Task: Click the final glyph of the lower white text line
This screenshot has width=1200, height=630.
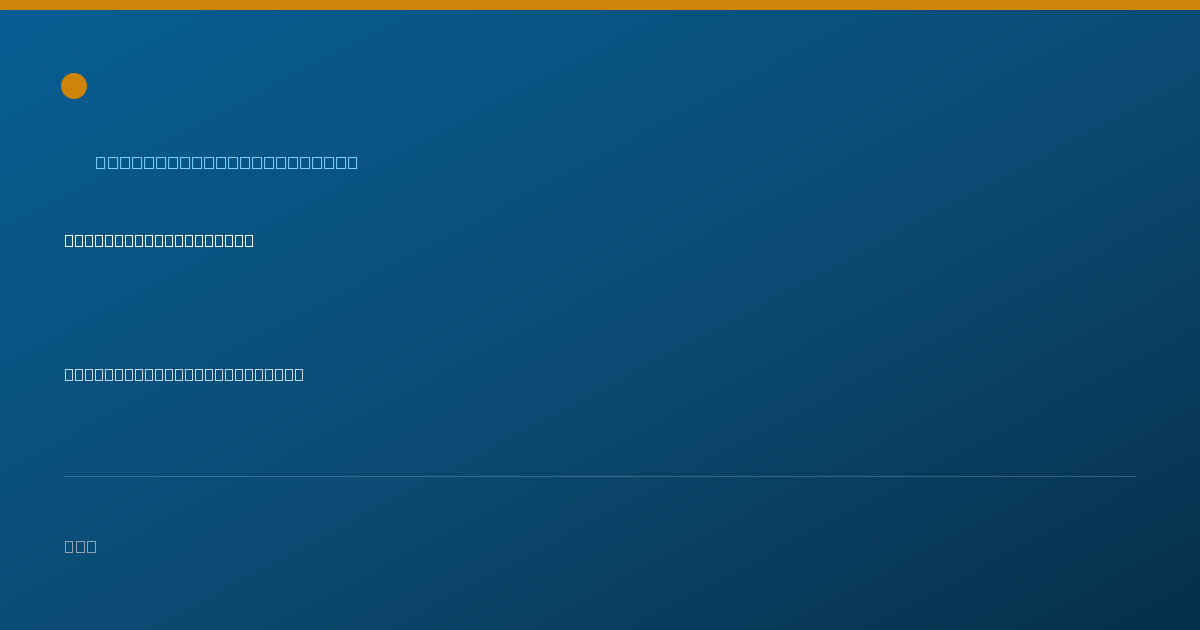Action: (x=298, y=374)
